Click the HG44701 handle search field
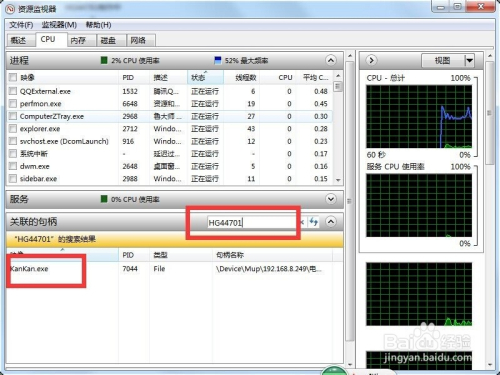The height and width of the screenshot is (375, 500). click(251, 222)
